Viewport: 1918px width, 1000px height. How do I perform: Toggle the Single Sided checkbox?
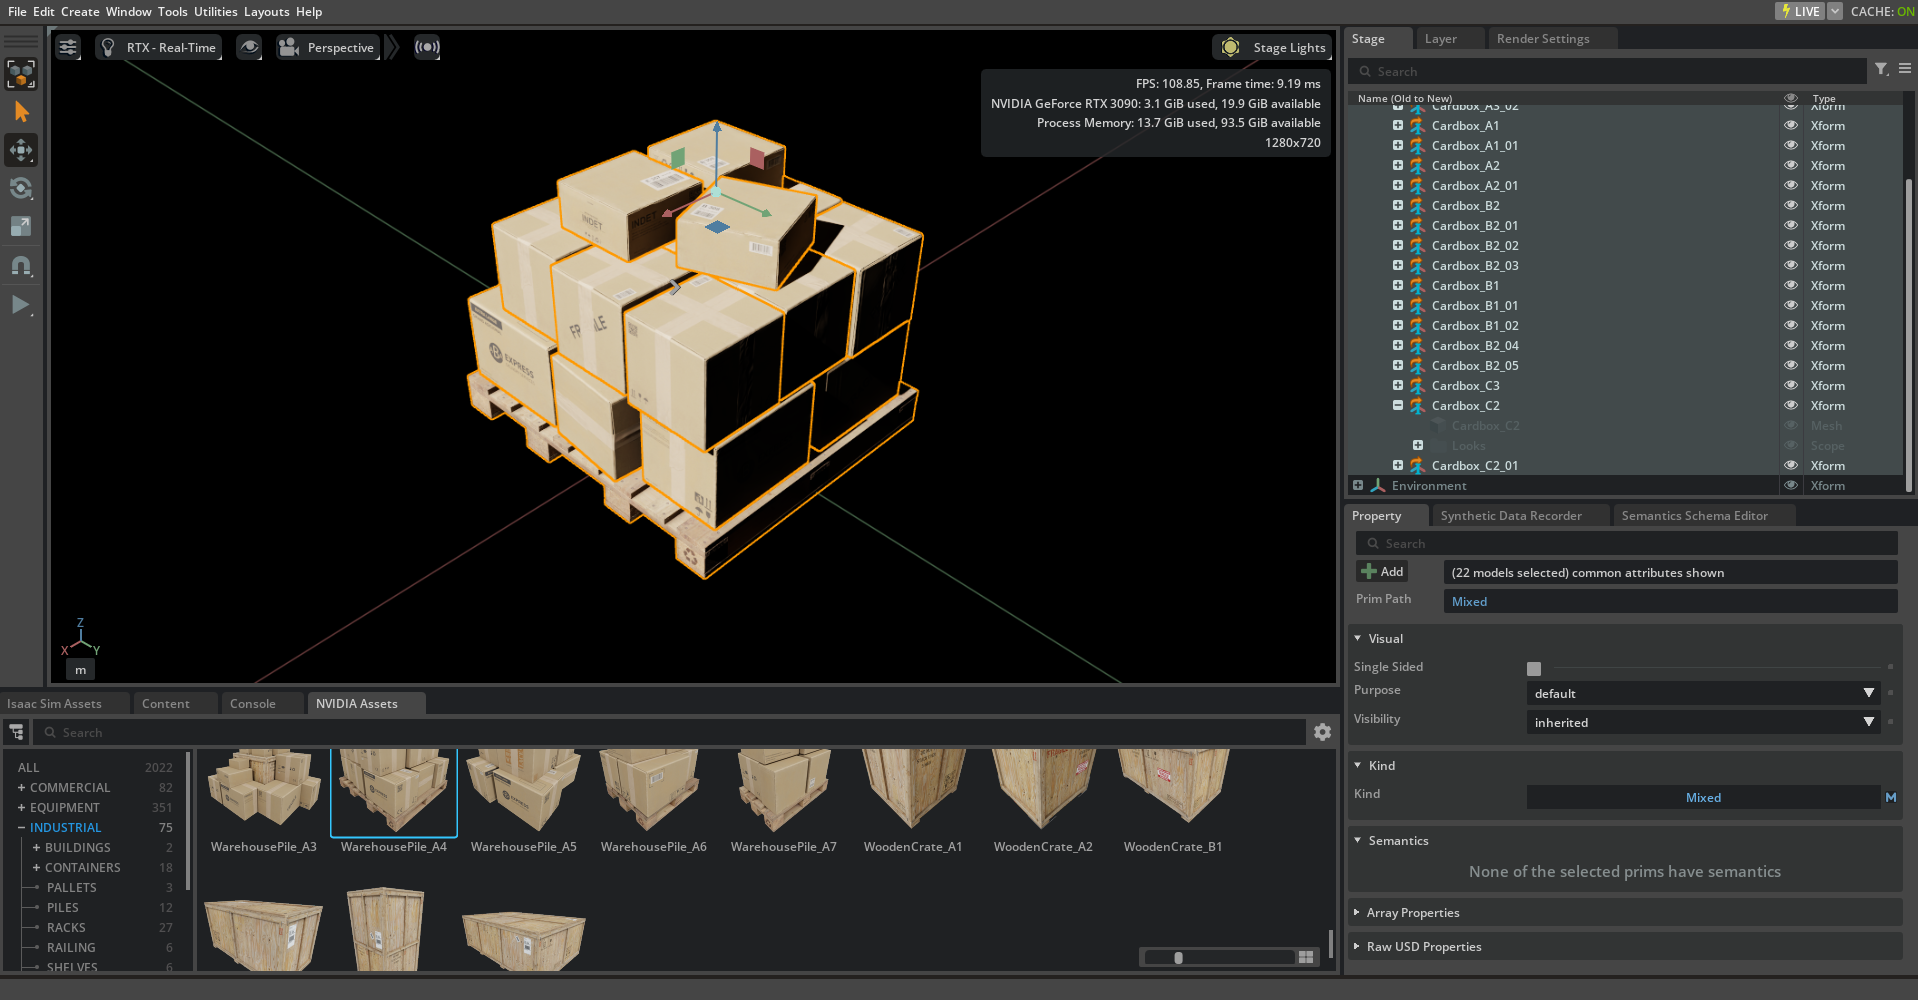(1534, 668)
